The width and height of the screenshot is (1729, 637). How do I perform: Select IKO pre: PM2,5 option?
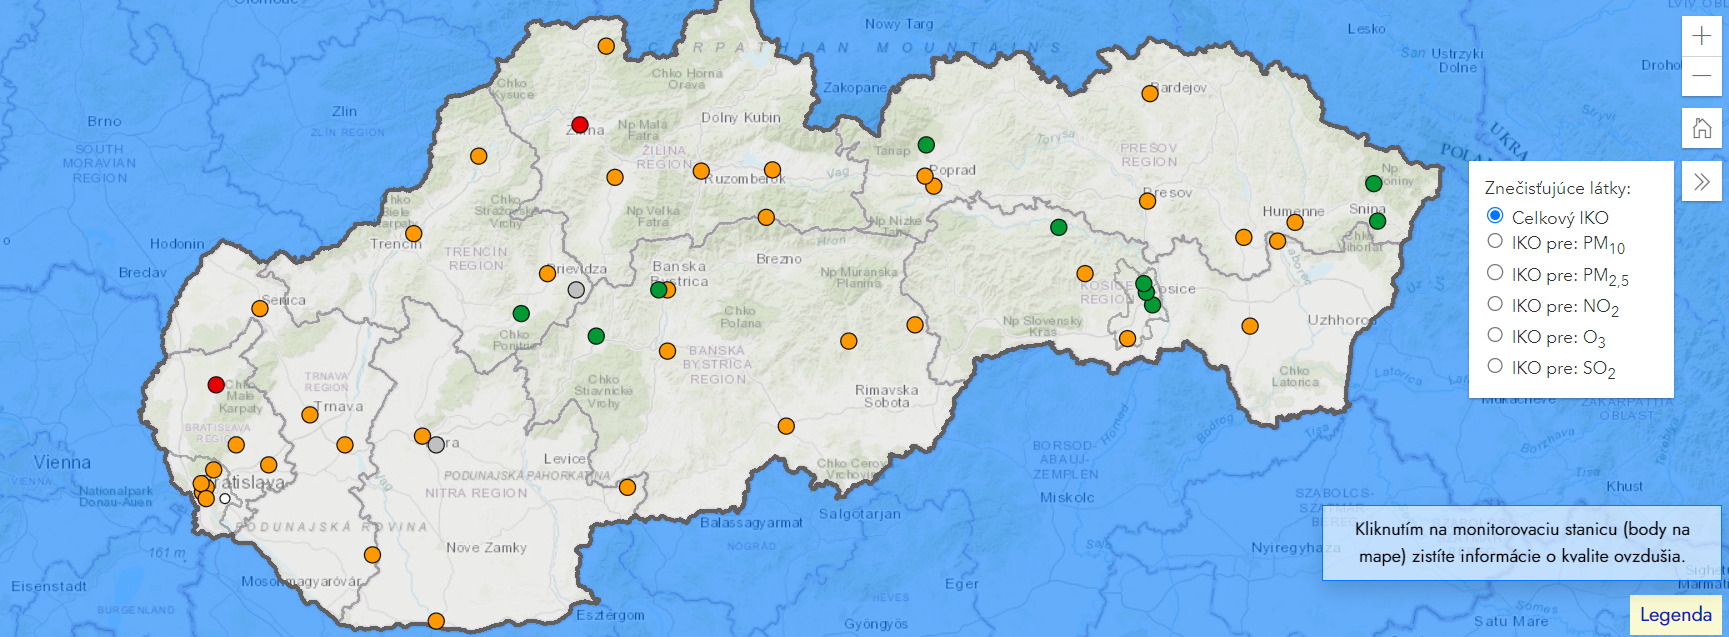click(x=1495, y=272)
